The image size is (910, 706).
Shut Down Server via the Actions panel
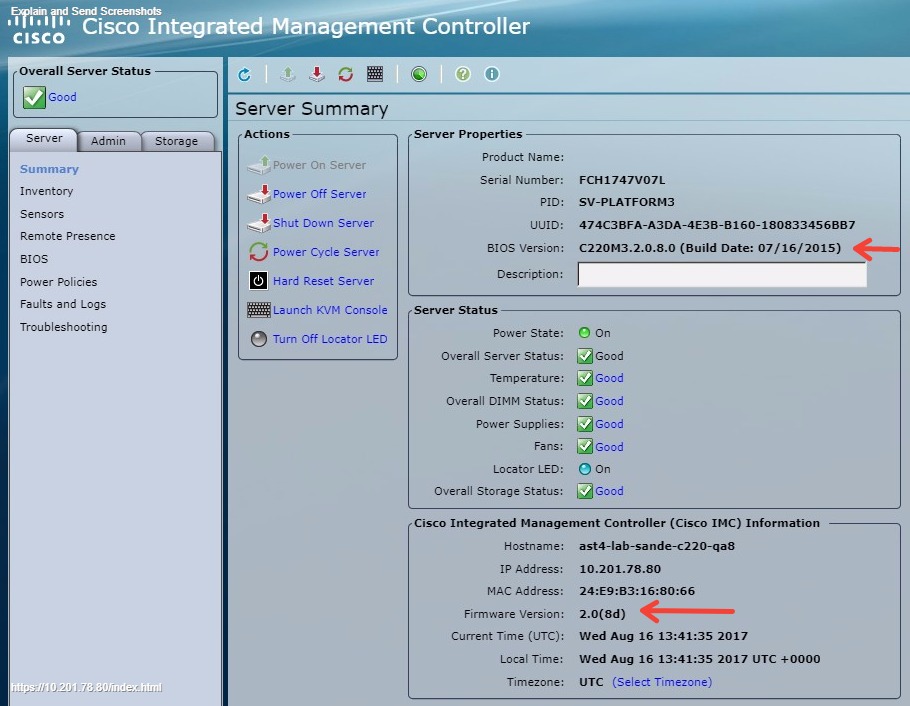tap(324, 223)
